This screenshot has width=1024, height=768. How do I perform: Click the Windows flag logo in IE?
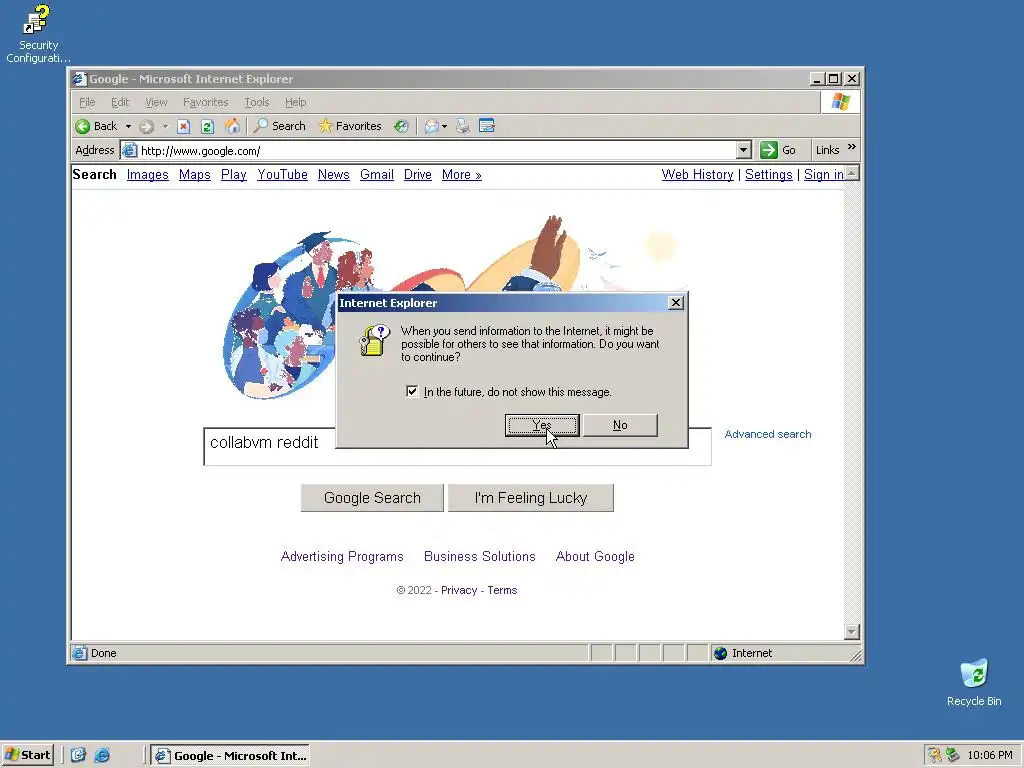click(x=840, y=102)
